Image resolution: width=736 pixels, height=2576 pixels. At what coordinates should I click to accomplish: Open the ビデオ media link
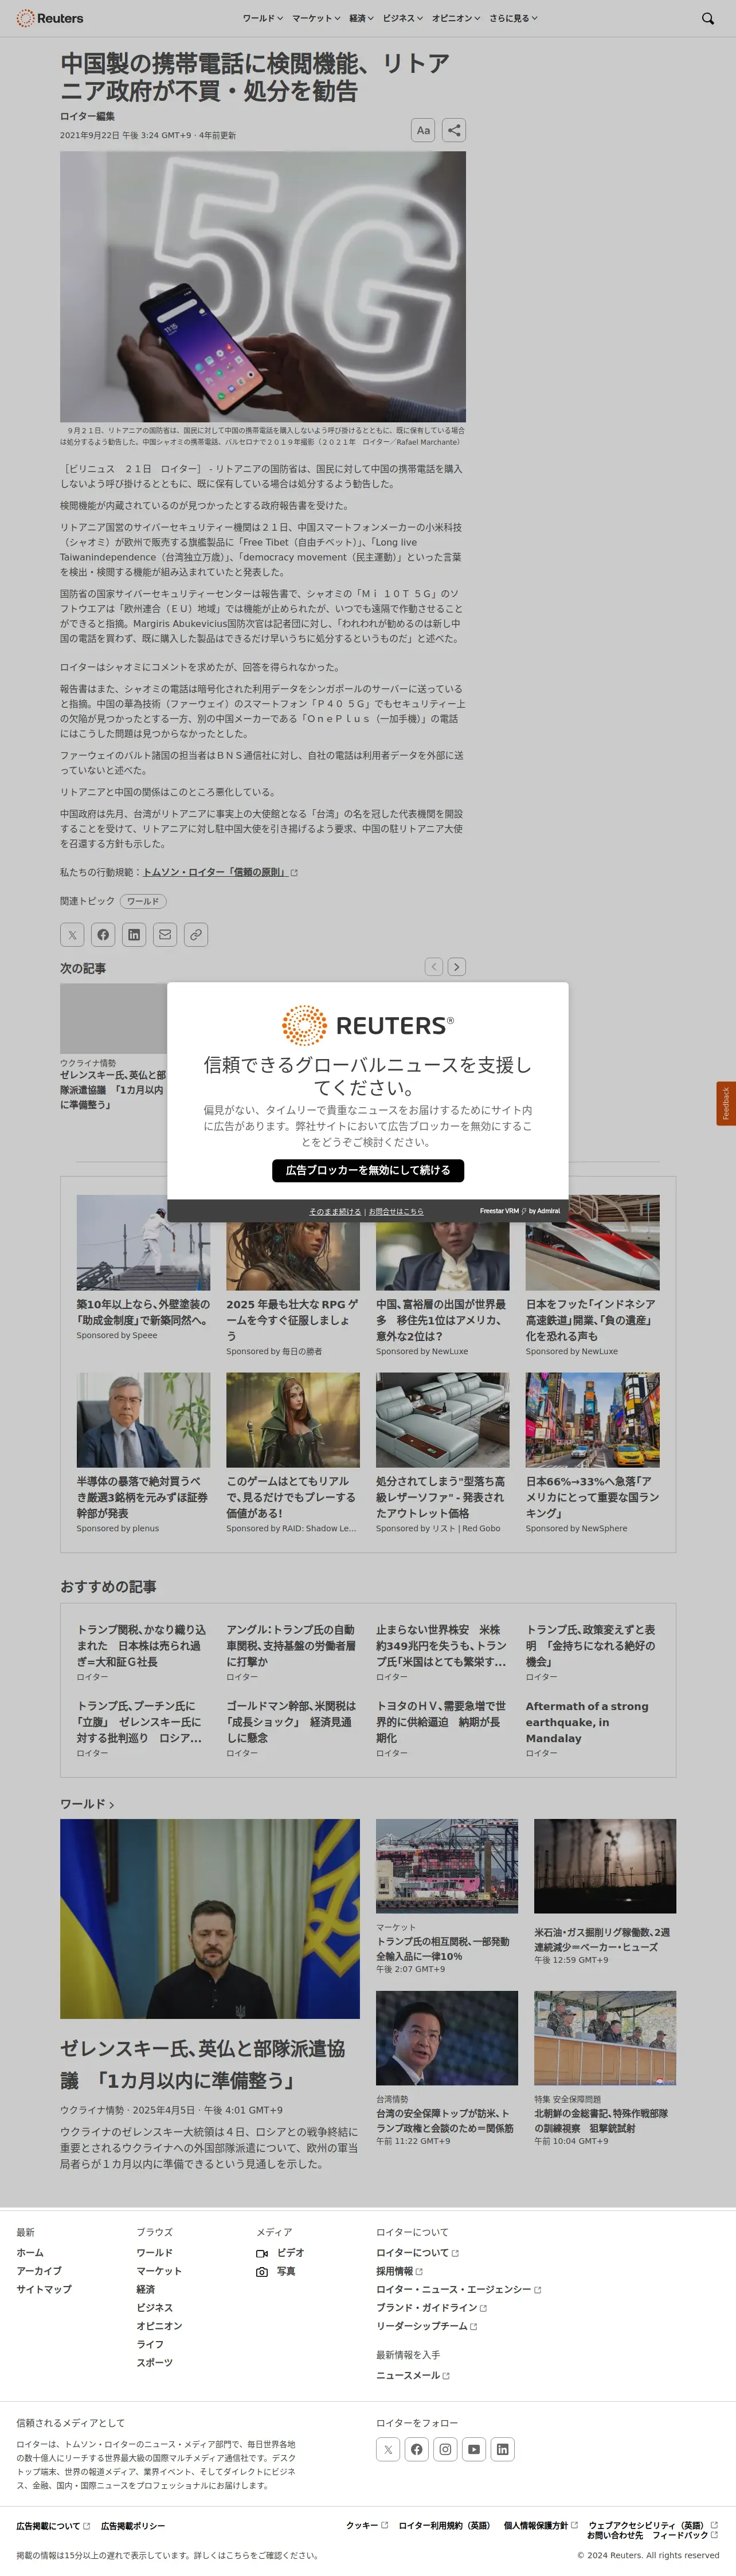pyautogui.click(x=280, y=2253)
